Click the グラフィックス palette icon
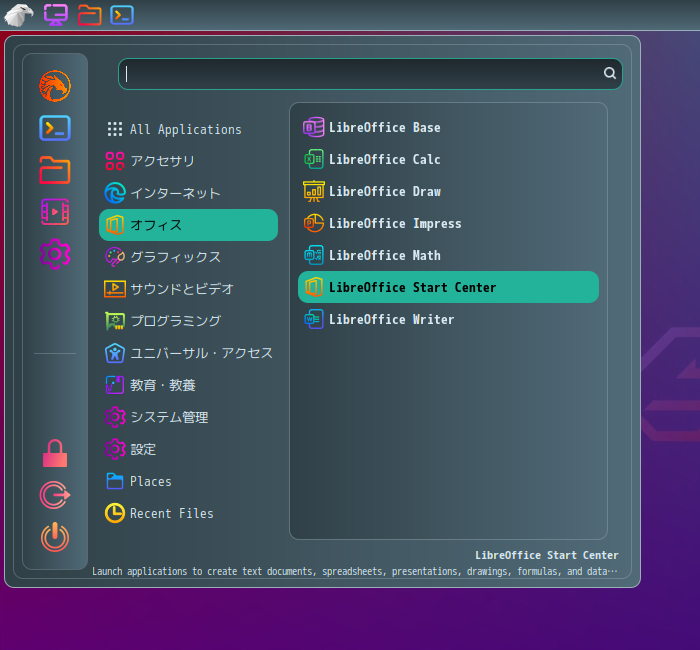The width and height of the screenshot is (700, 650). click(x=115, y=257)
